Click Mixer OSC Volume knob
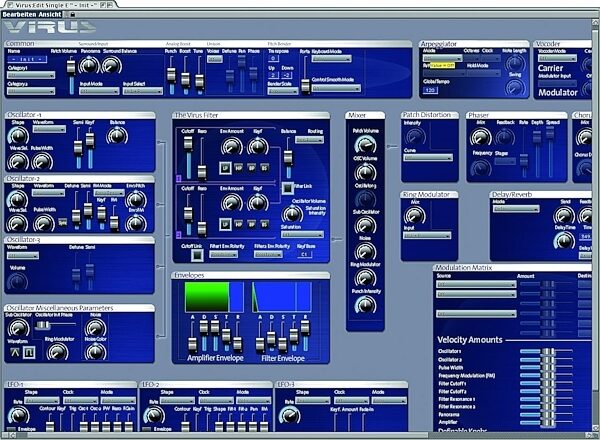 pos(365,172)
